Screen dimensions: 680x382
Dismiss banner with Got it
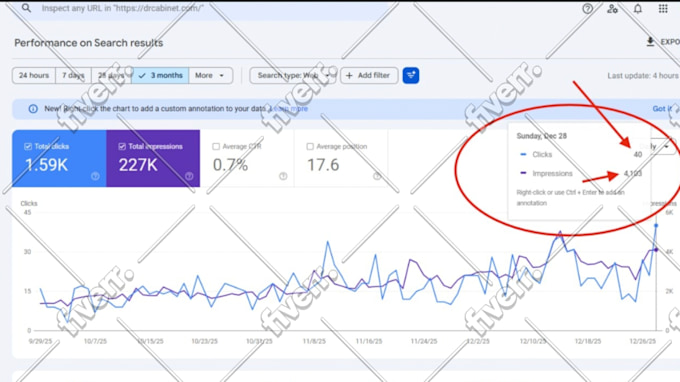point(662,109)
